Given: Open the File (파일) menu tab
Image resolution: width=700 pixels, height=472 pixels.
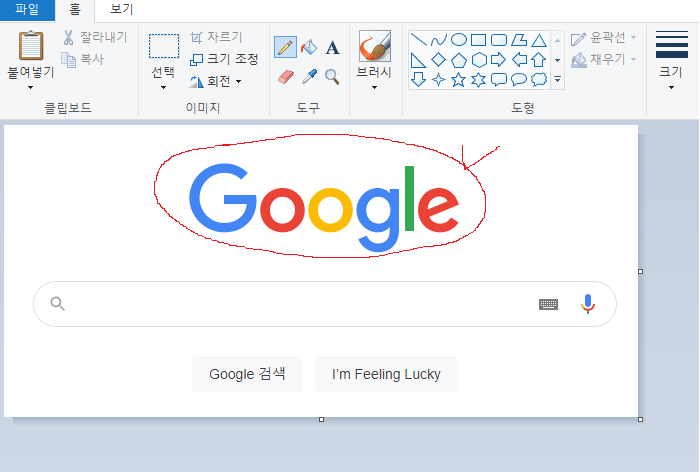Looking at the screenshot, I should click(x=27, y=10).
